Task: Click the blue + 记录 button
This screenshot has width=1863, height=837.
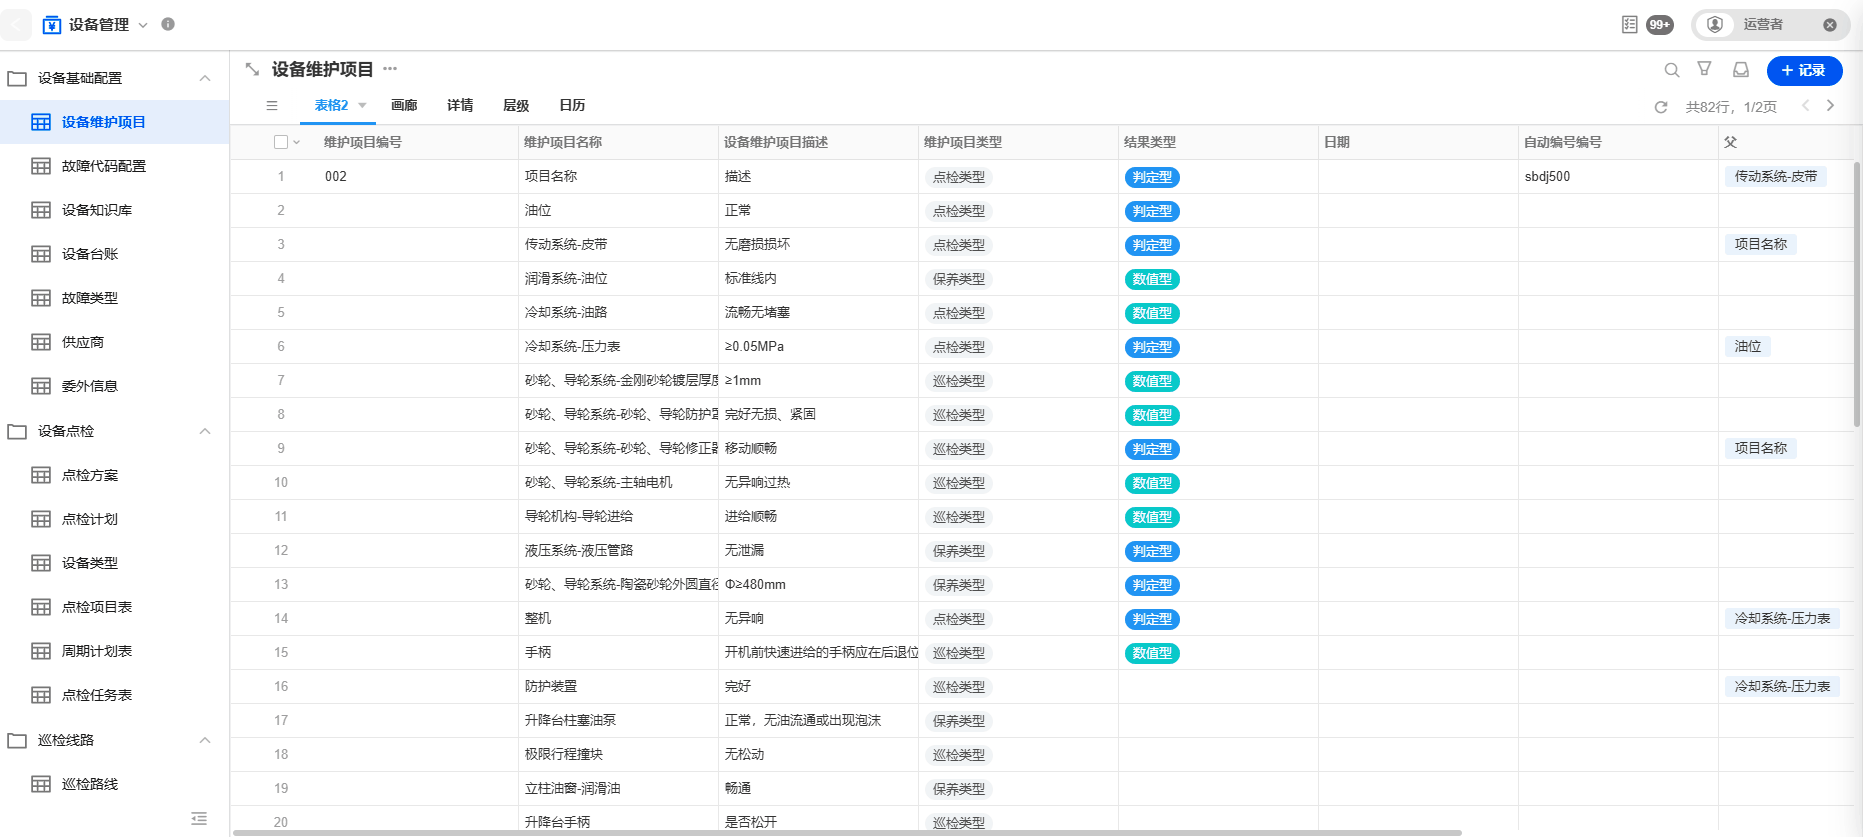Action: pyautogui.click(x=1803, y=70)
